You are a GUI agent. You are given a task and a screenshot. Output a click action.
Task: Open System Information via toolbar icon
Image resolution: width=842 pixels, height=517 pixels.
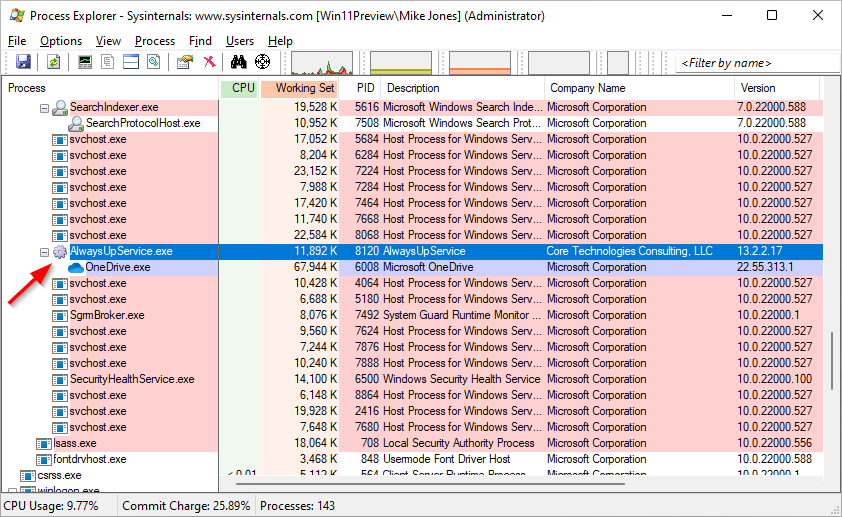tap(85, 62)
